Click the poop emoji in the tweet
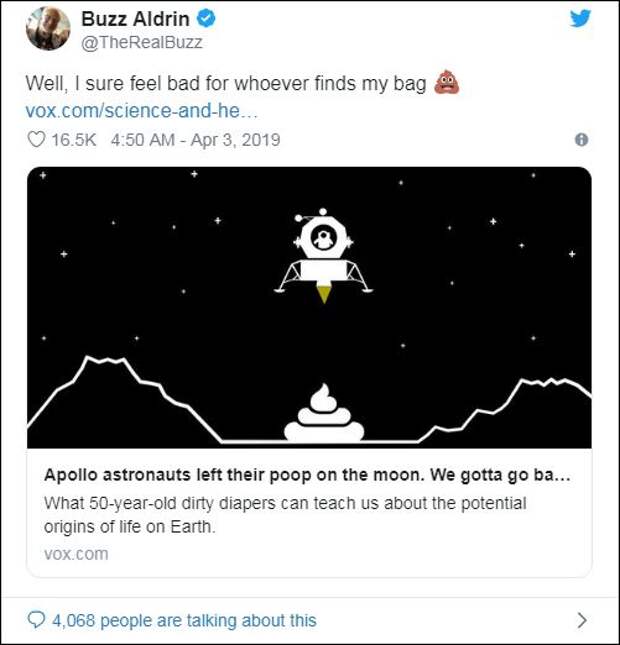The width and height of the screenshot is (620, 645). pos(446,83)
